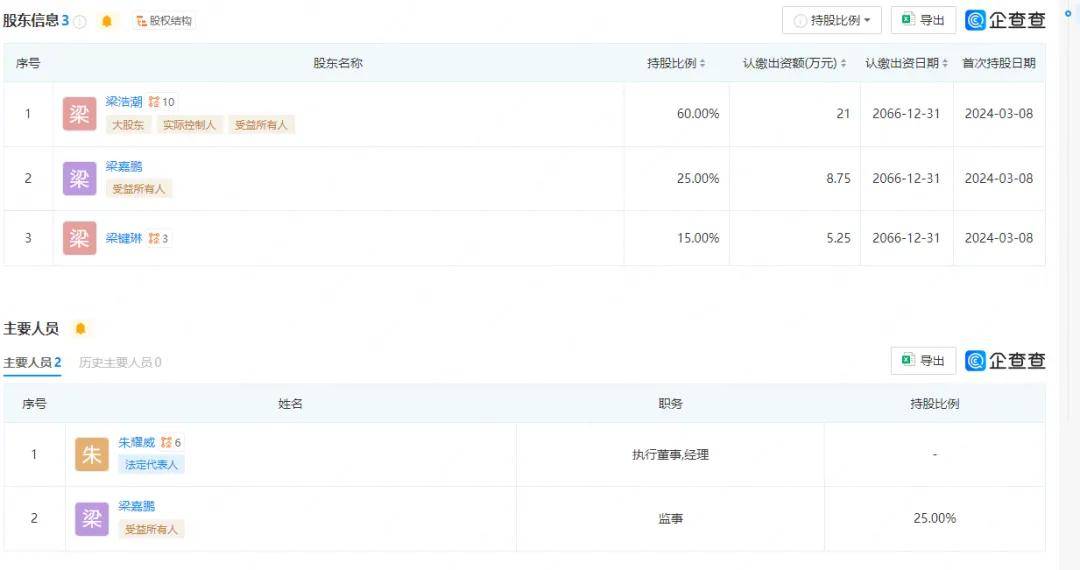Click the bell icon beside 主要人员 heading
1080x570 pixels.
(81, 329)
